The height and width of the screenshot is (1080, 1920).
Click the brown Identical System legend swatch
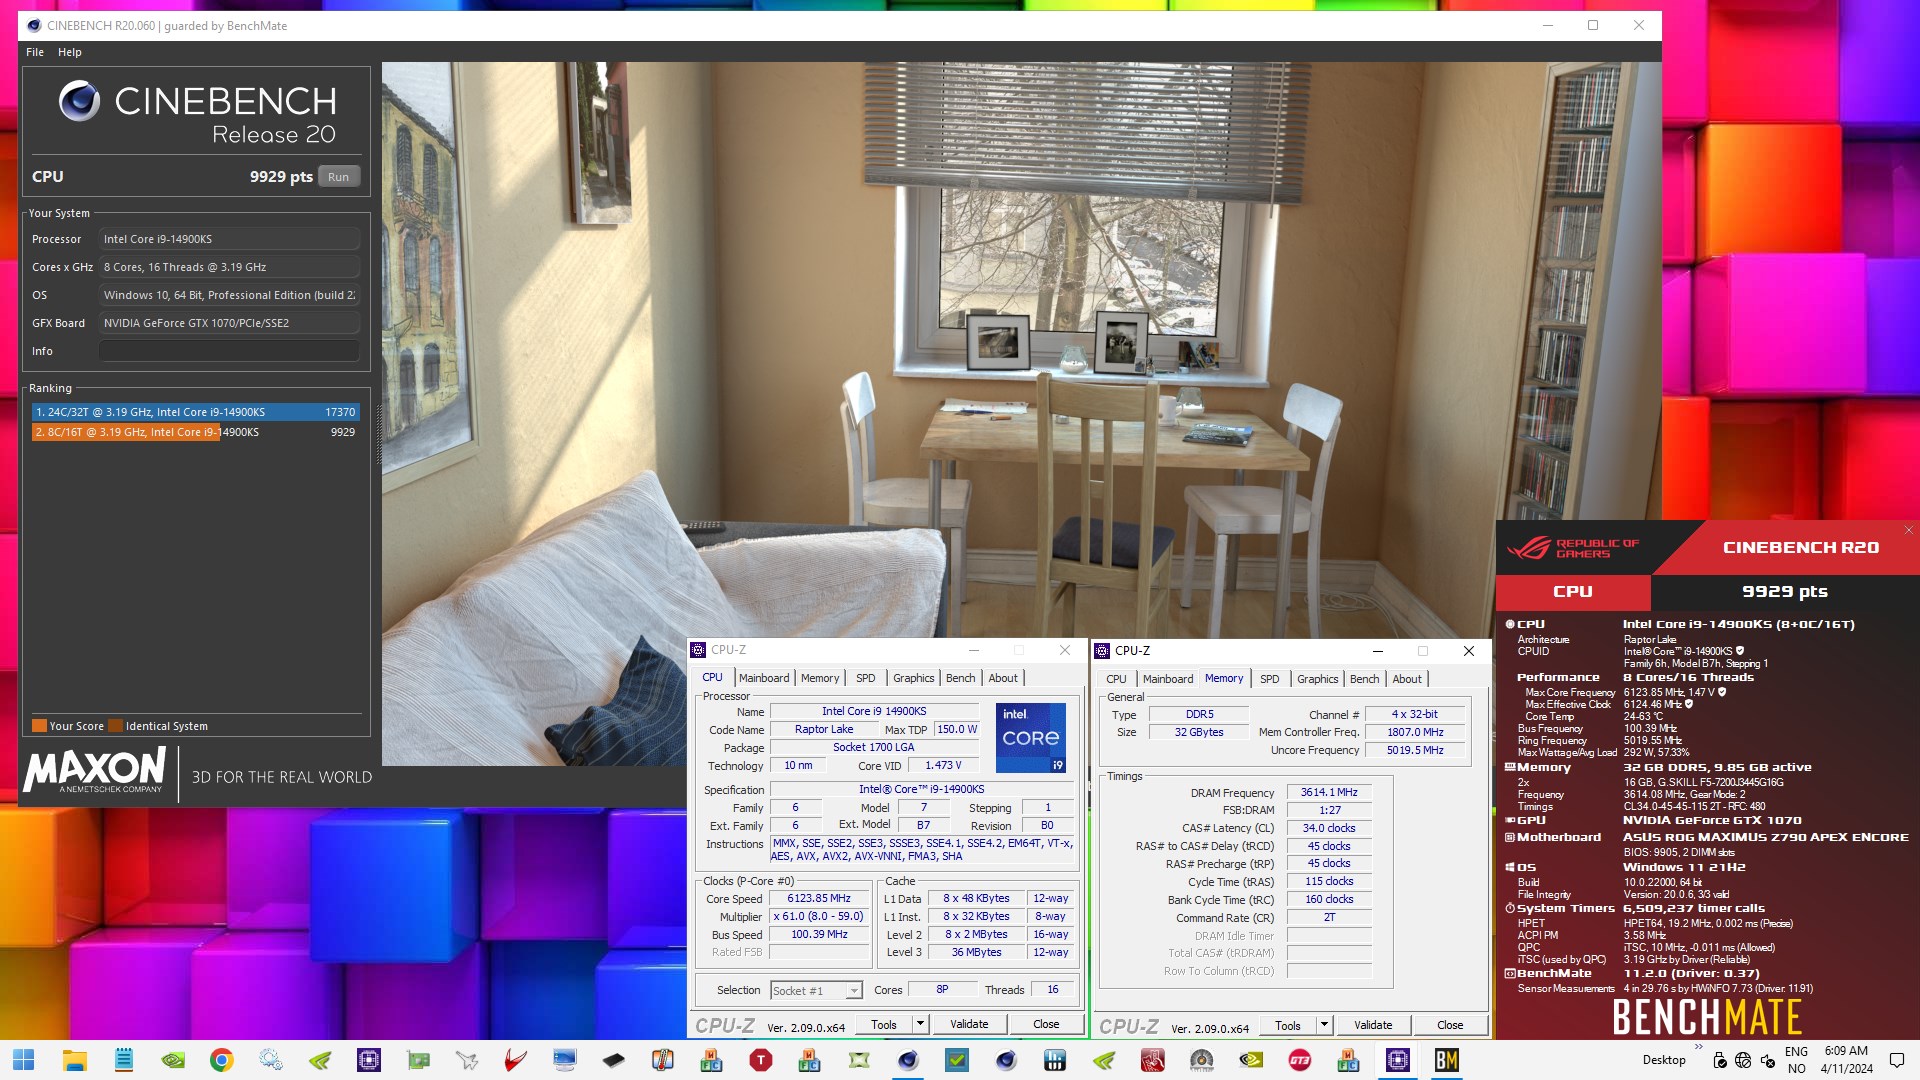(115, 726)
